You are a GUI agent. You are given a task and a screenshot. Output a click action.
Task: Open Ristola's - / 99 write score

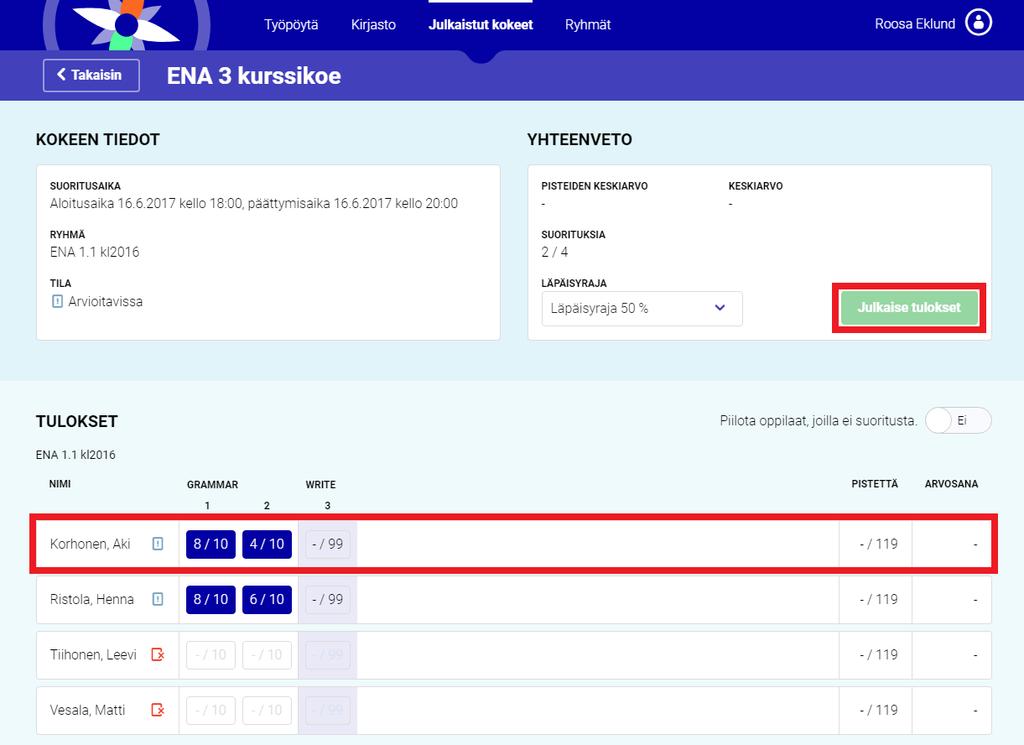pyautogui.click(x=328, y=599)
